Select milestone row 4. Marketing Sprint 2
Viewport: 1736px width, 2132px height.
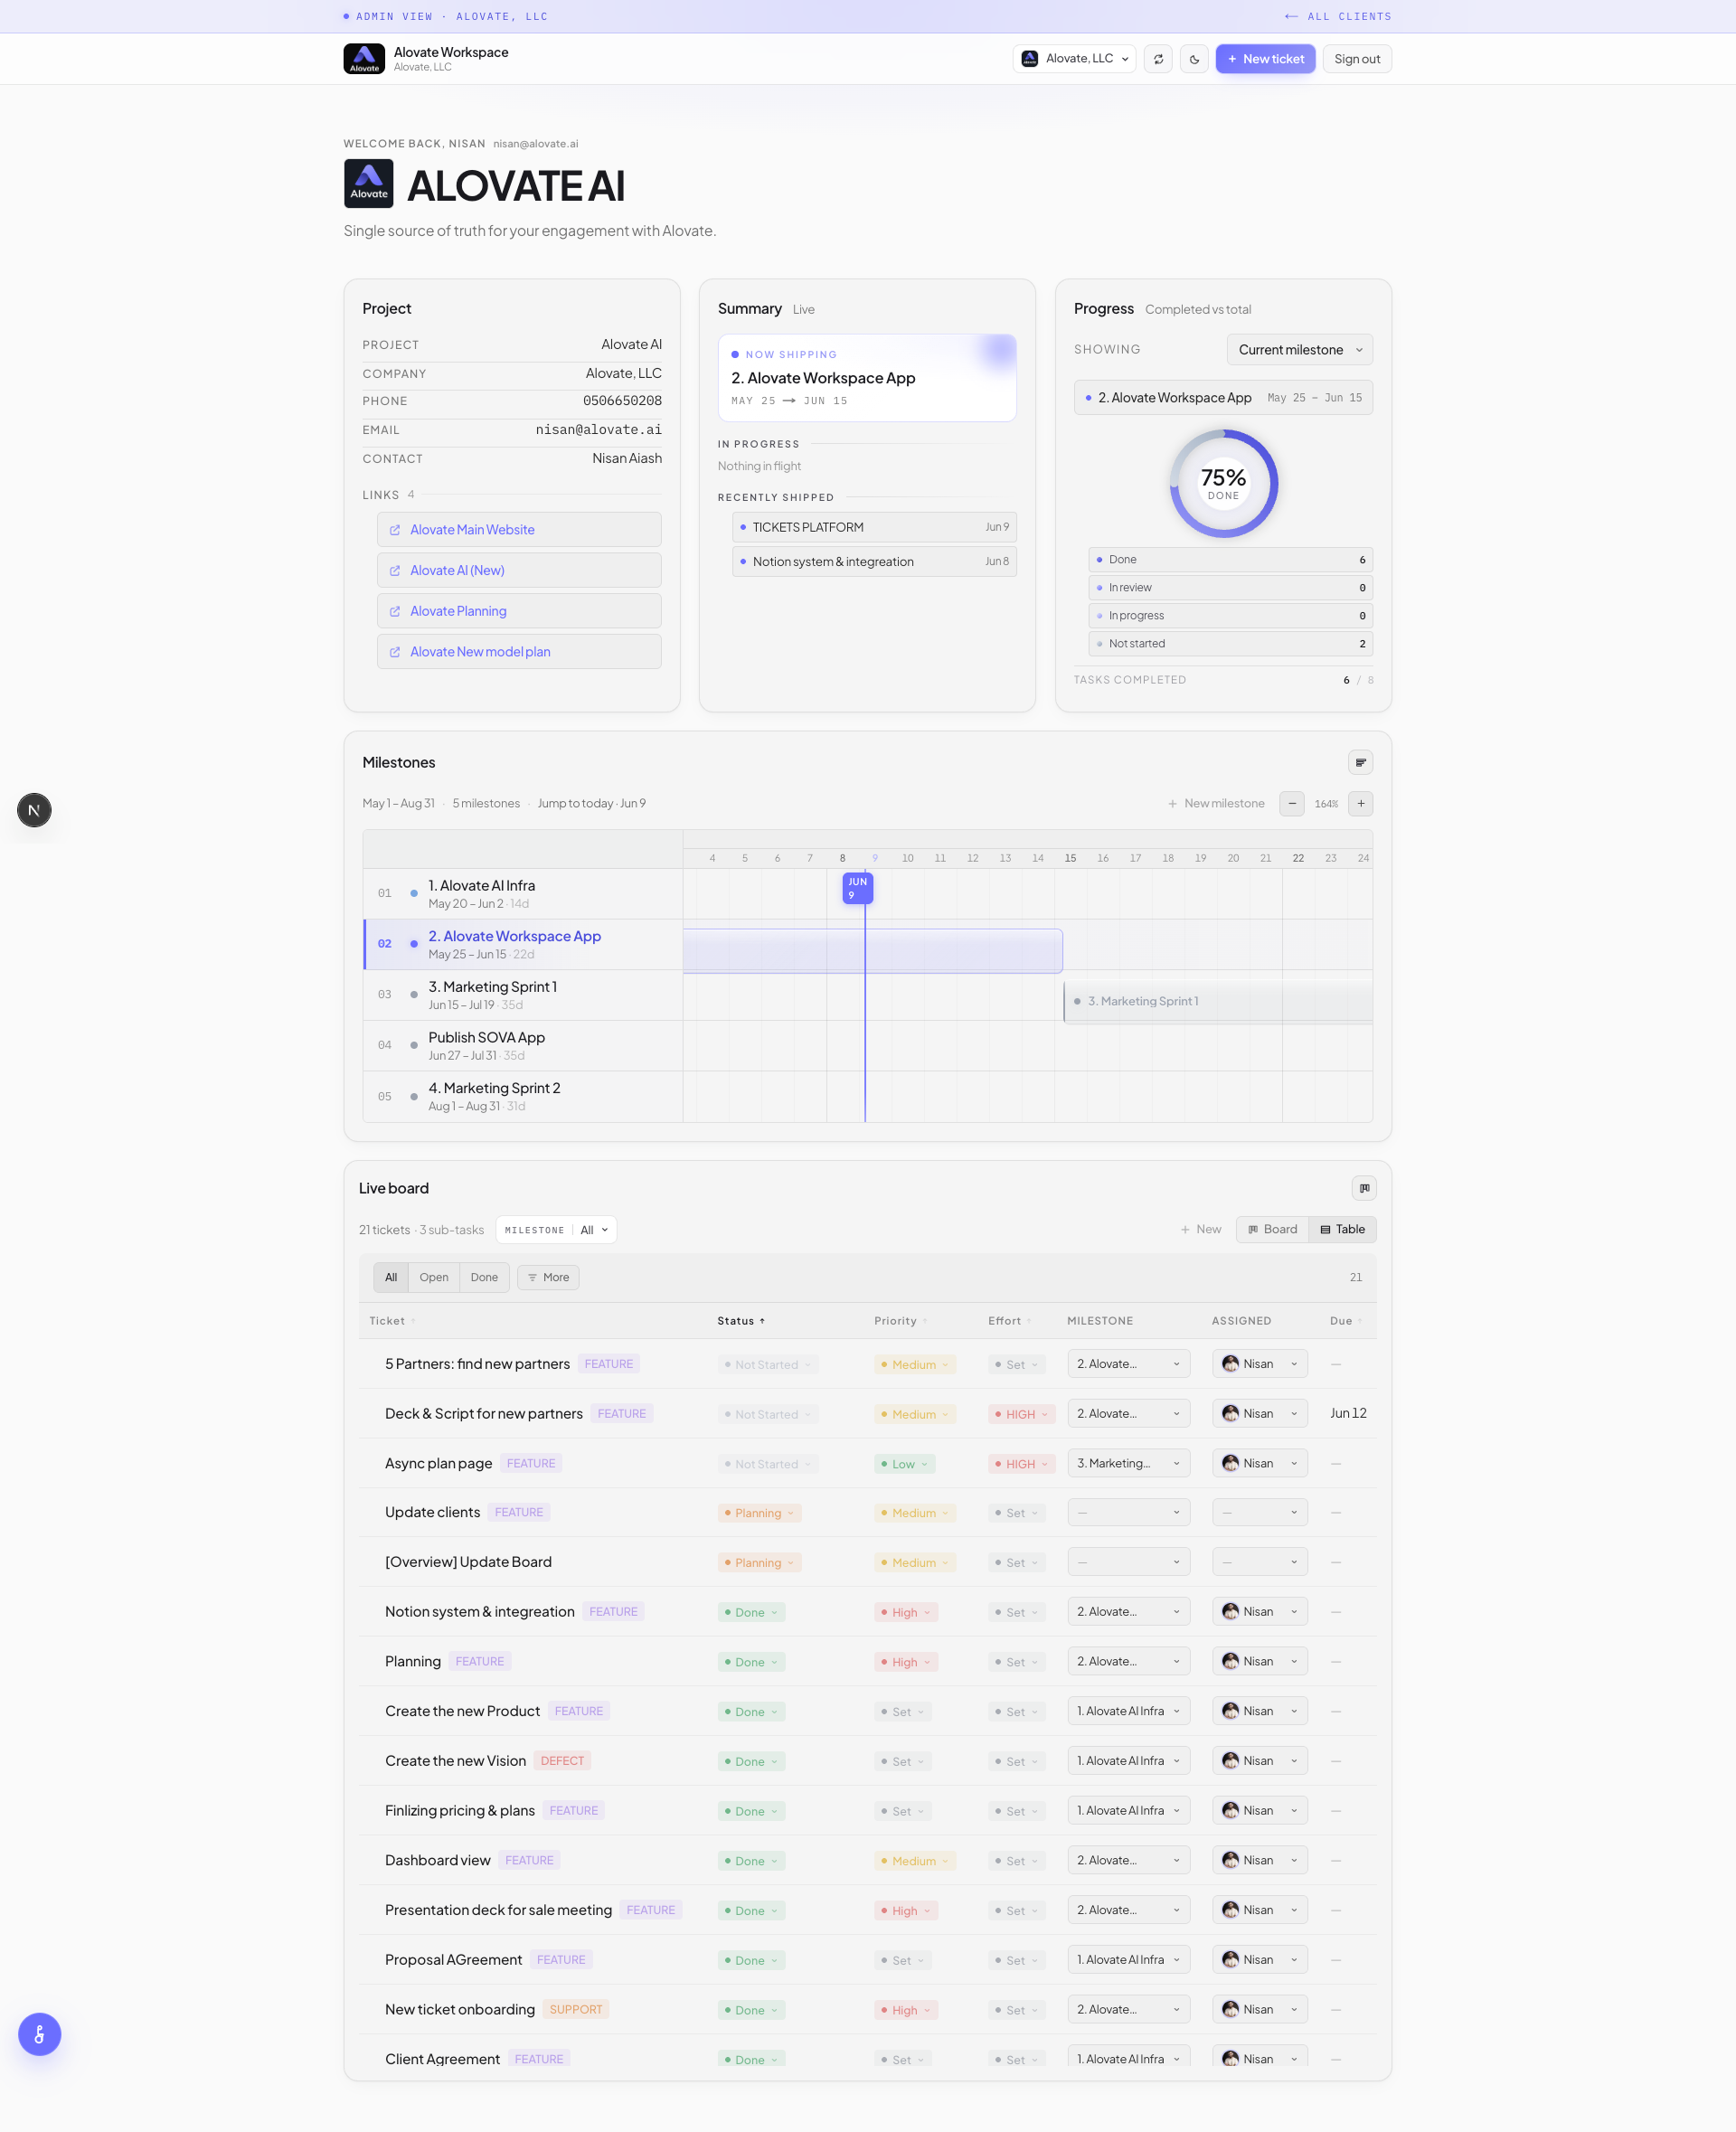click(523, 1096)
